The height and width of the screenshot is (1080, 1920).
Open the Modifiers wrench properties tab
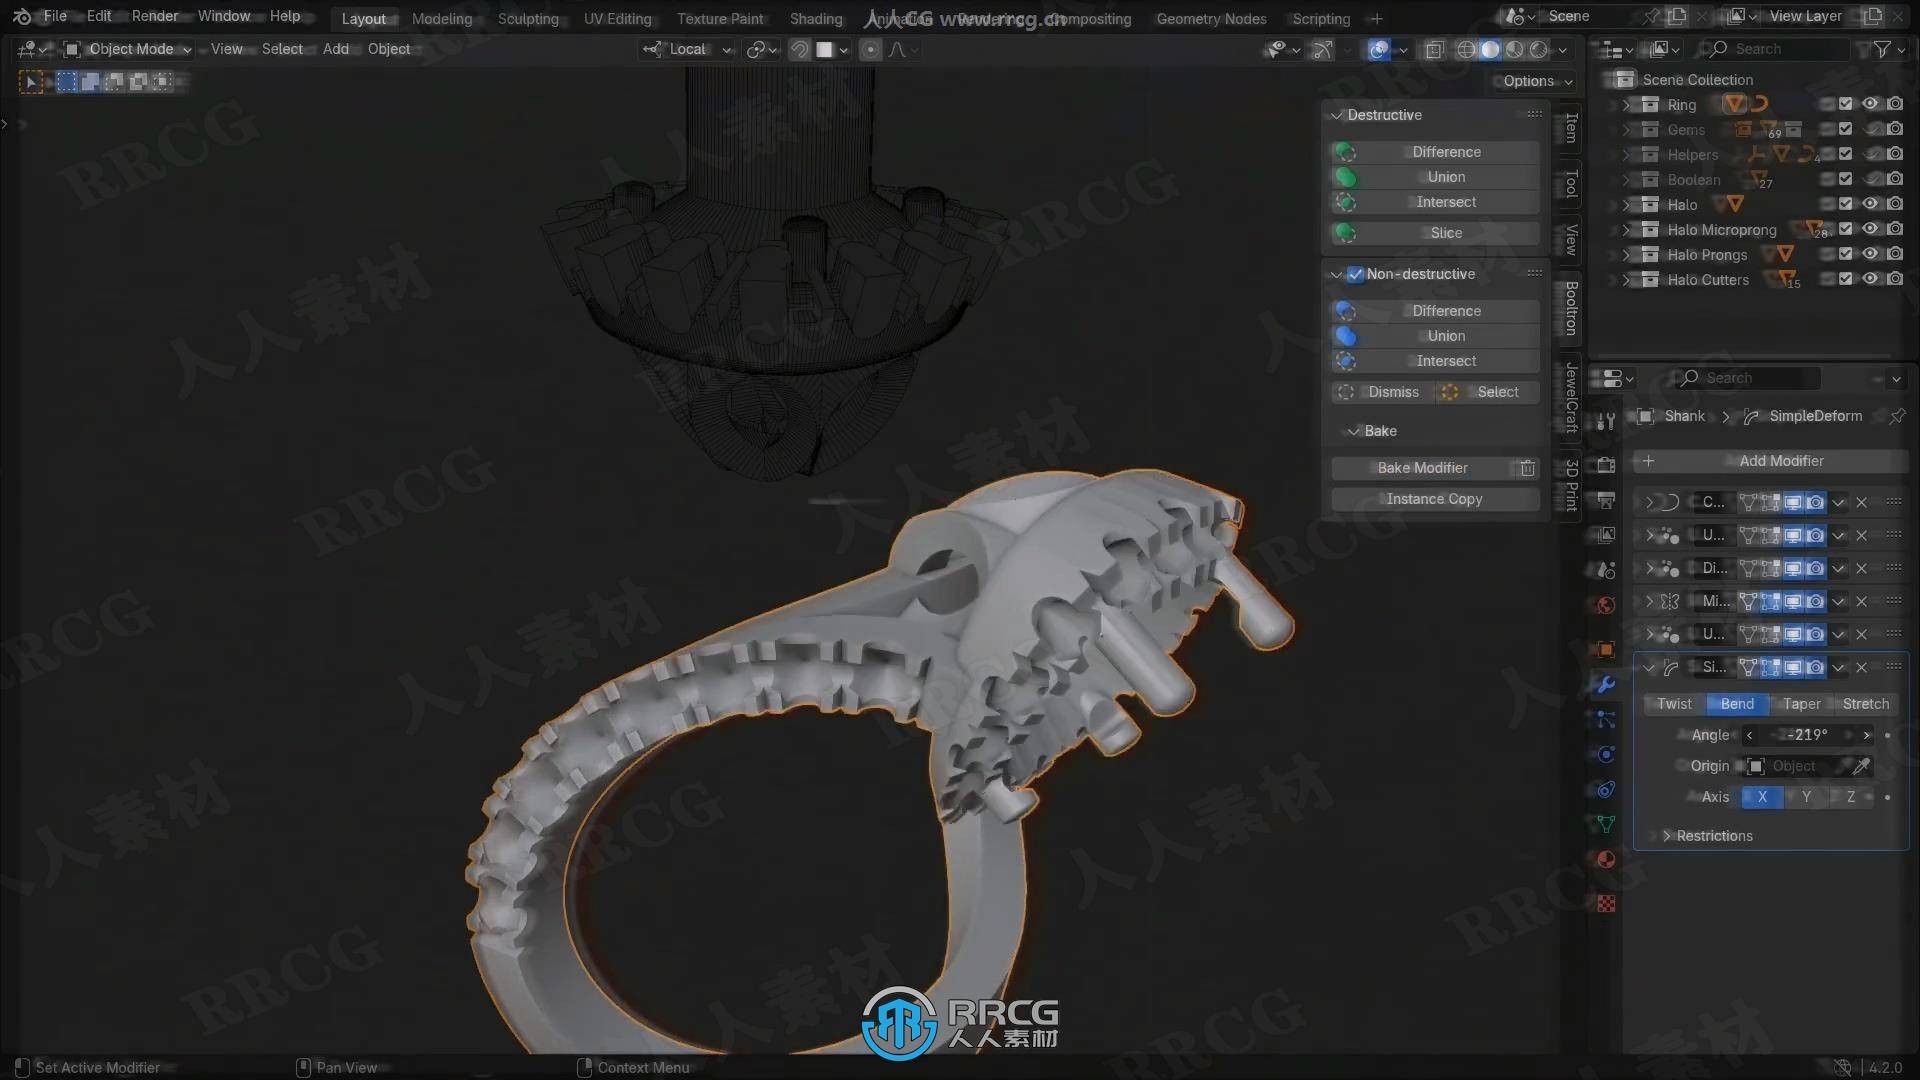pos(1606,685)
